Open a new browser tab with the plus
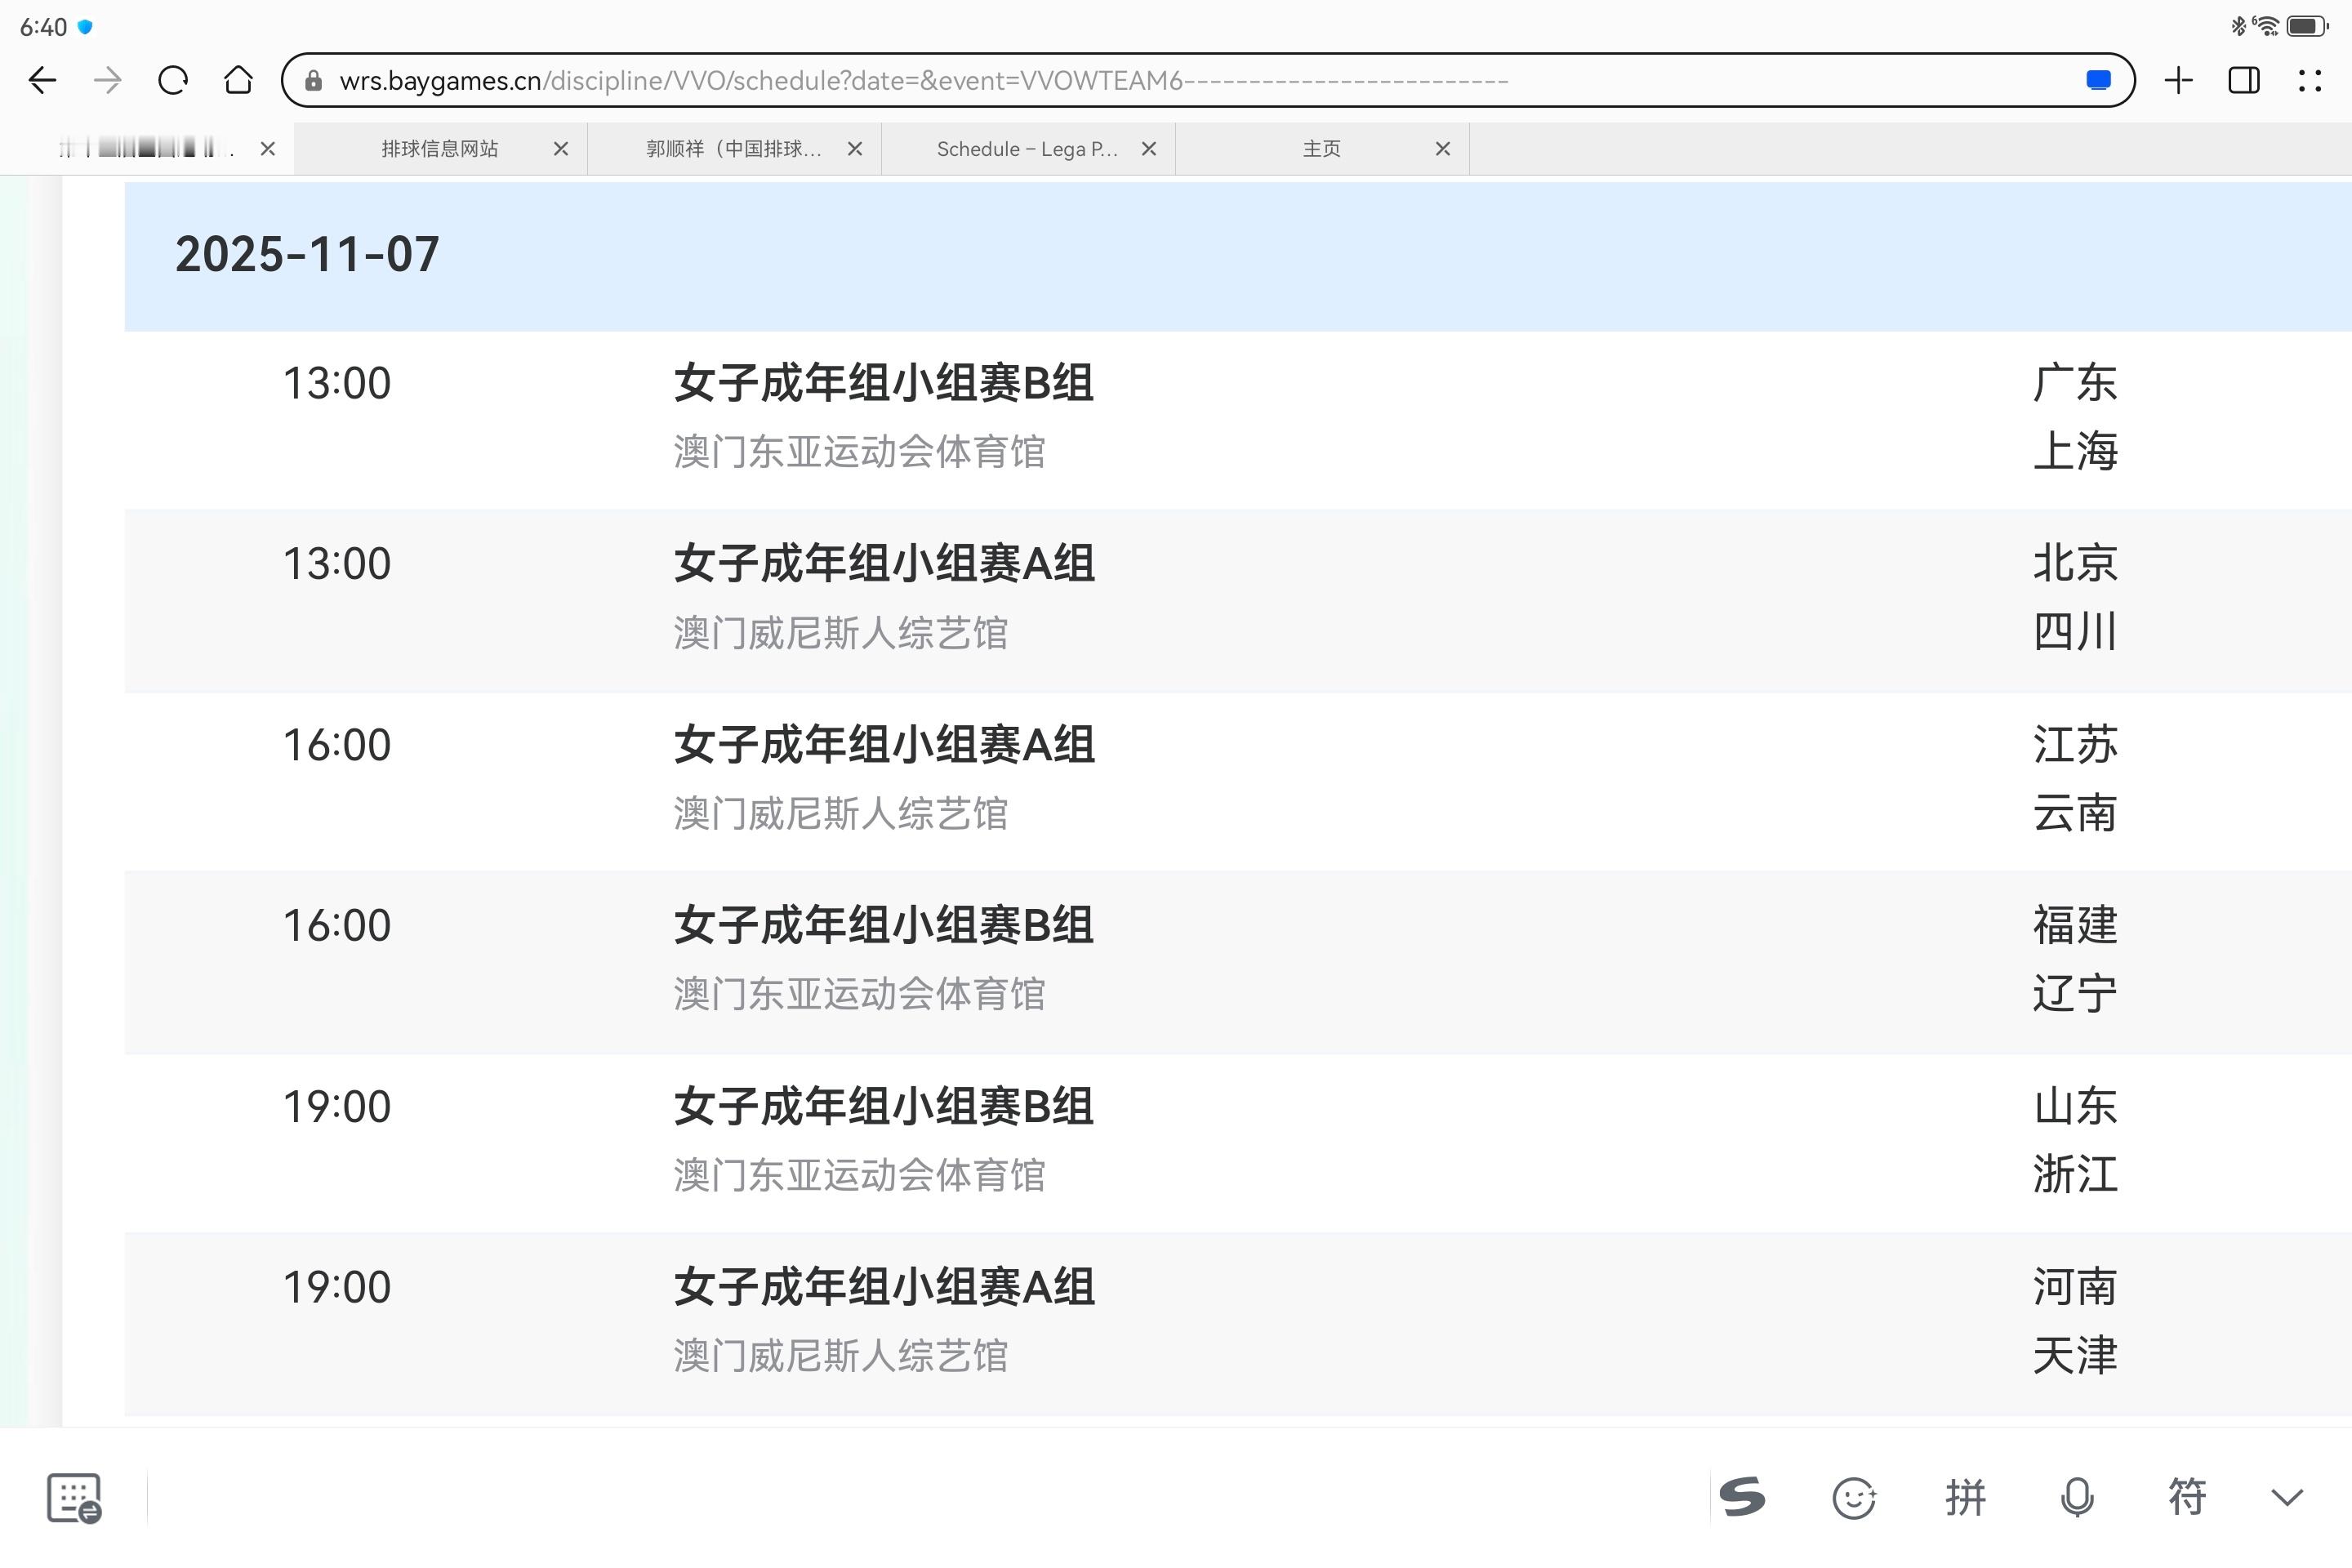The width and height of the screenshot is (2352, 1568). (2177, 80)
